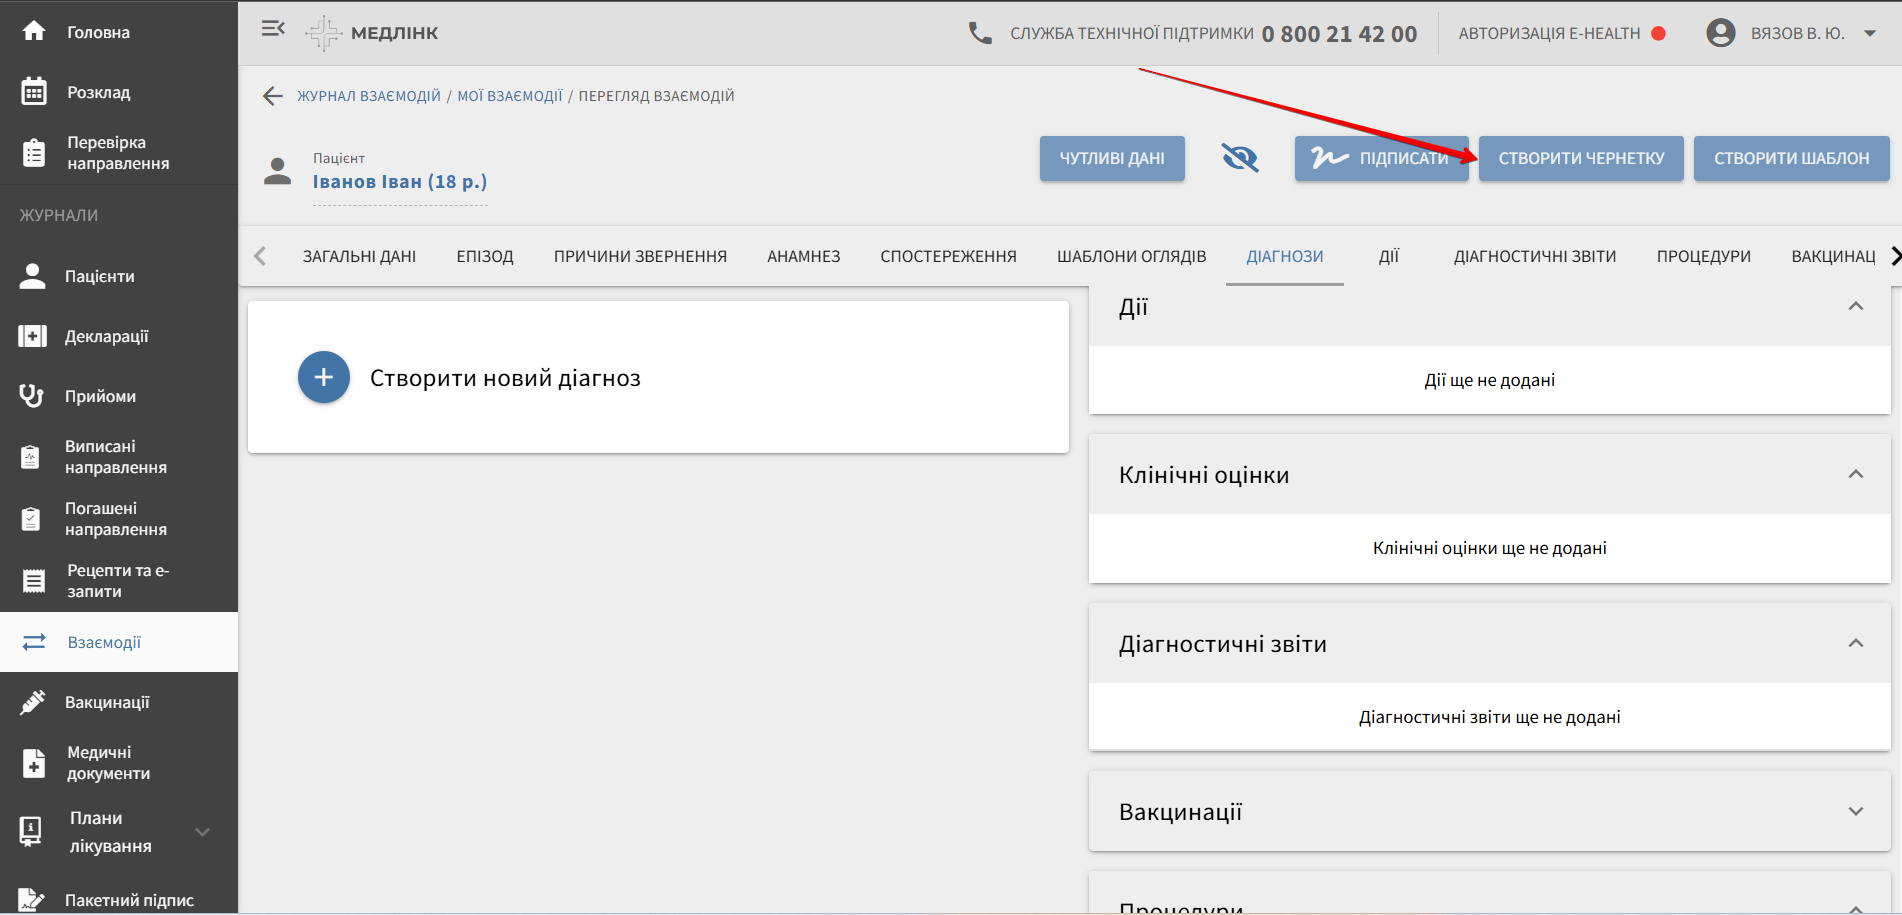The width and height of the screenshot is (1902, 915).
Task: Open patient link Іванов Іван
Action: pos(399,182)
